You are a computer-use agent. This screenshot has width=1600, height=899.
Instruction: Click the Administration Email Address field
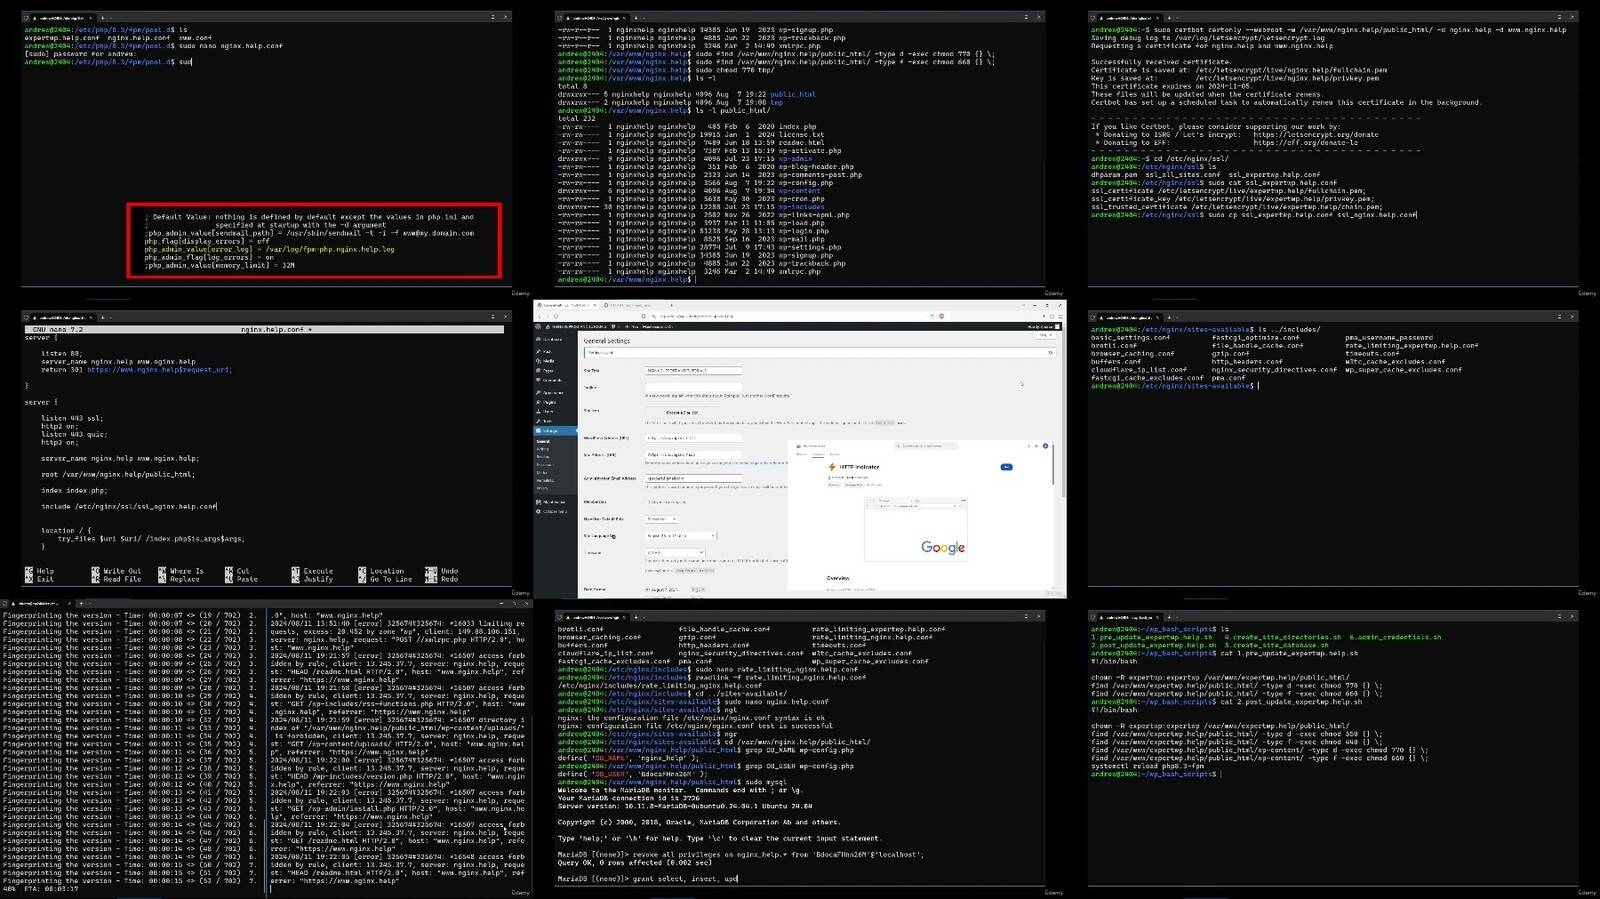pyautogui.click(x=694, y=478)
